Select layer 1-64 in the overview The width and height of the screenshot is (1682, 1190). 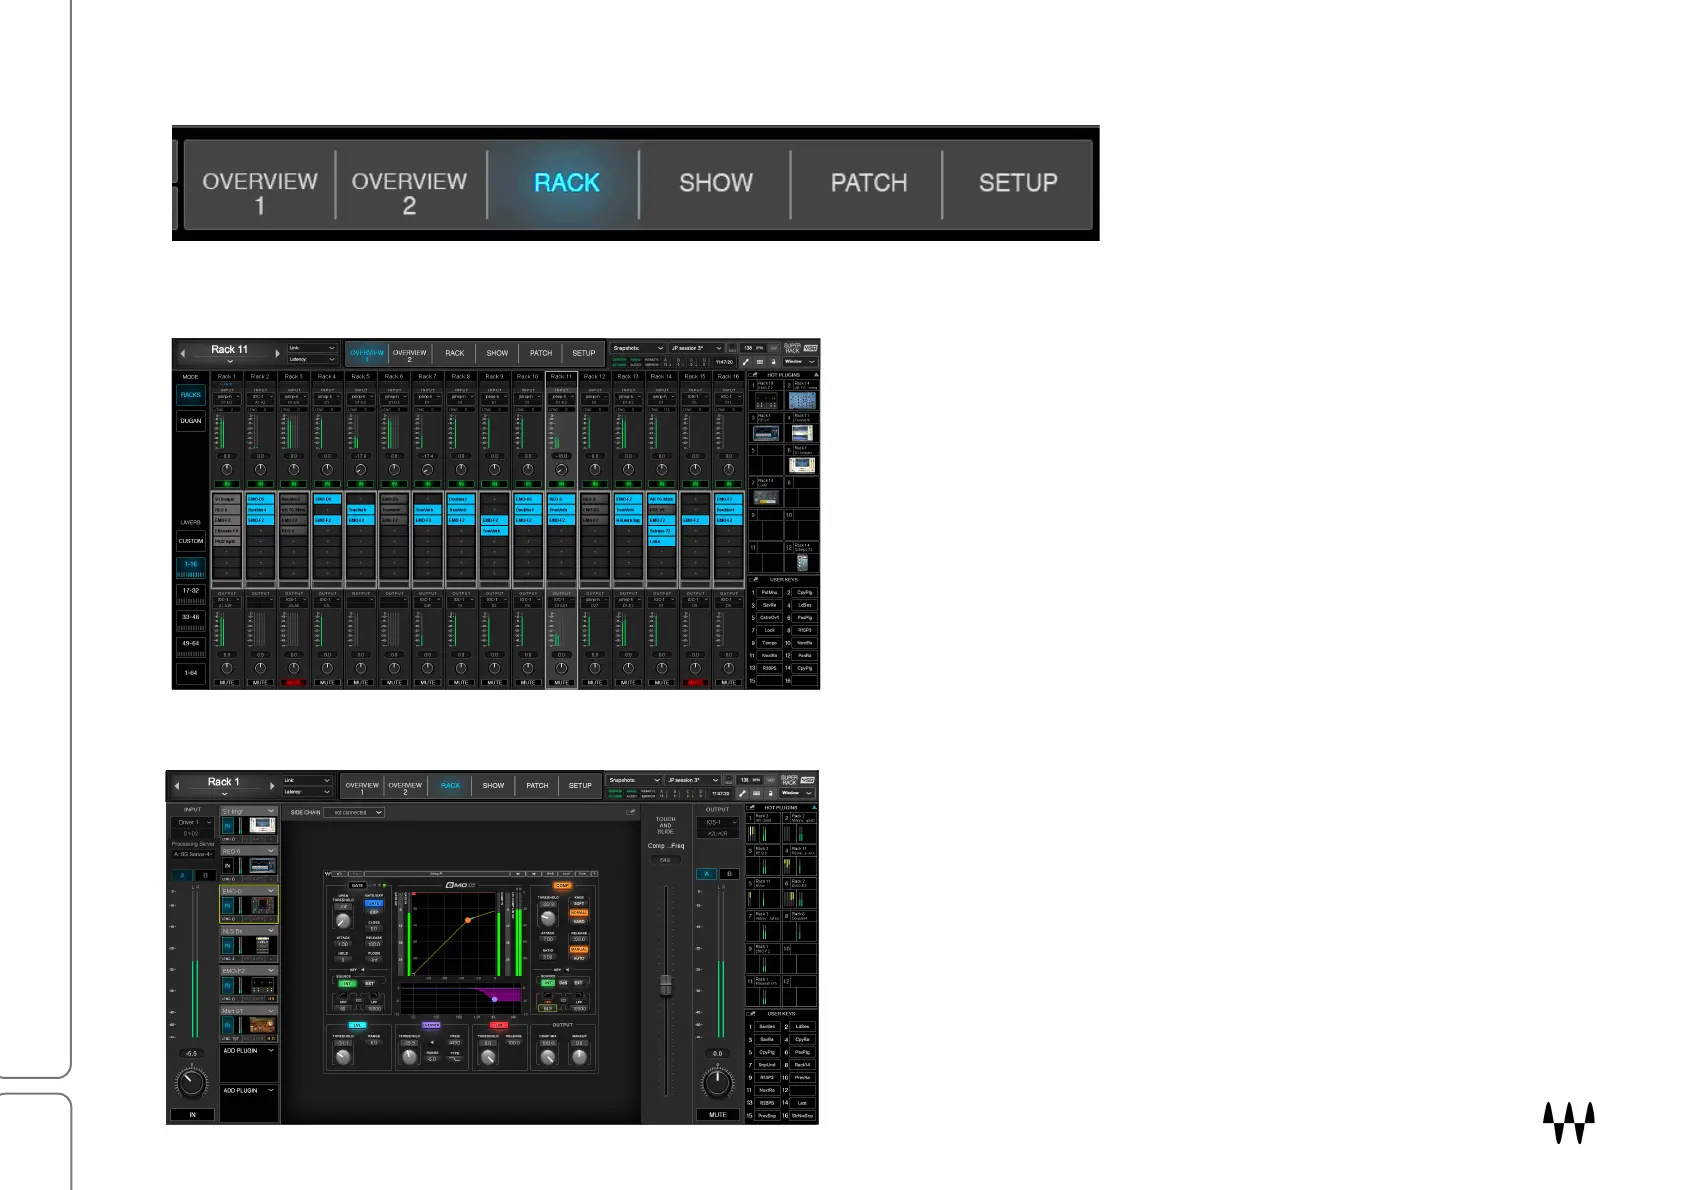click(x=191, y=673)
